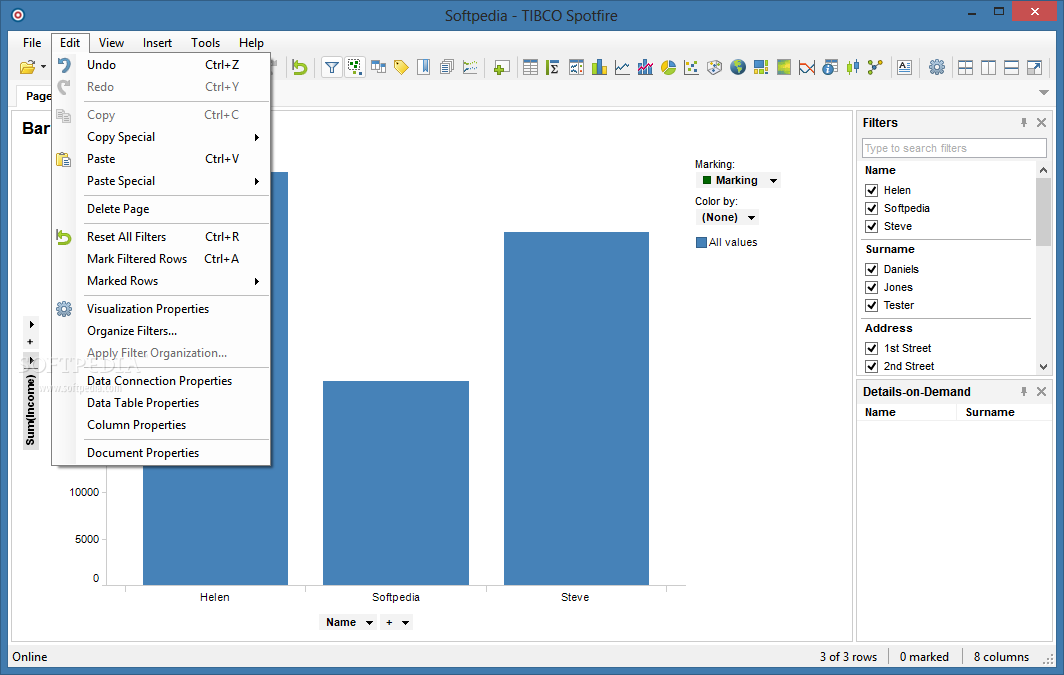The image size is (1064, 675).
Task: Toggle the 2nd Street address checkbox
Action: (x=872, y=366)
